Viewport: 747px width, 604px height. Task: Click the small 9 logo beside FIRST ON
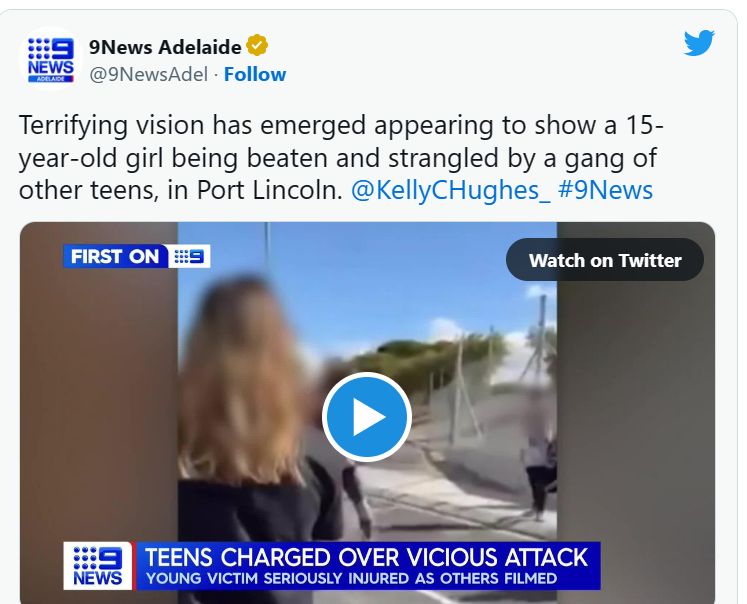tap(189, 256)
